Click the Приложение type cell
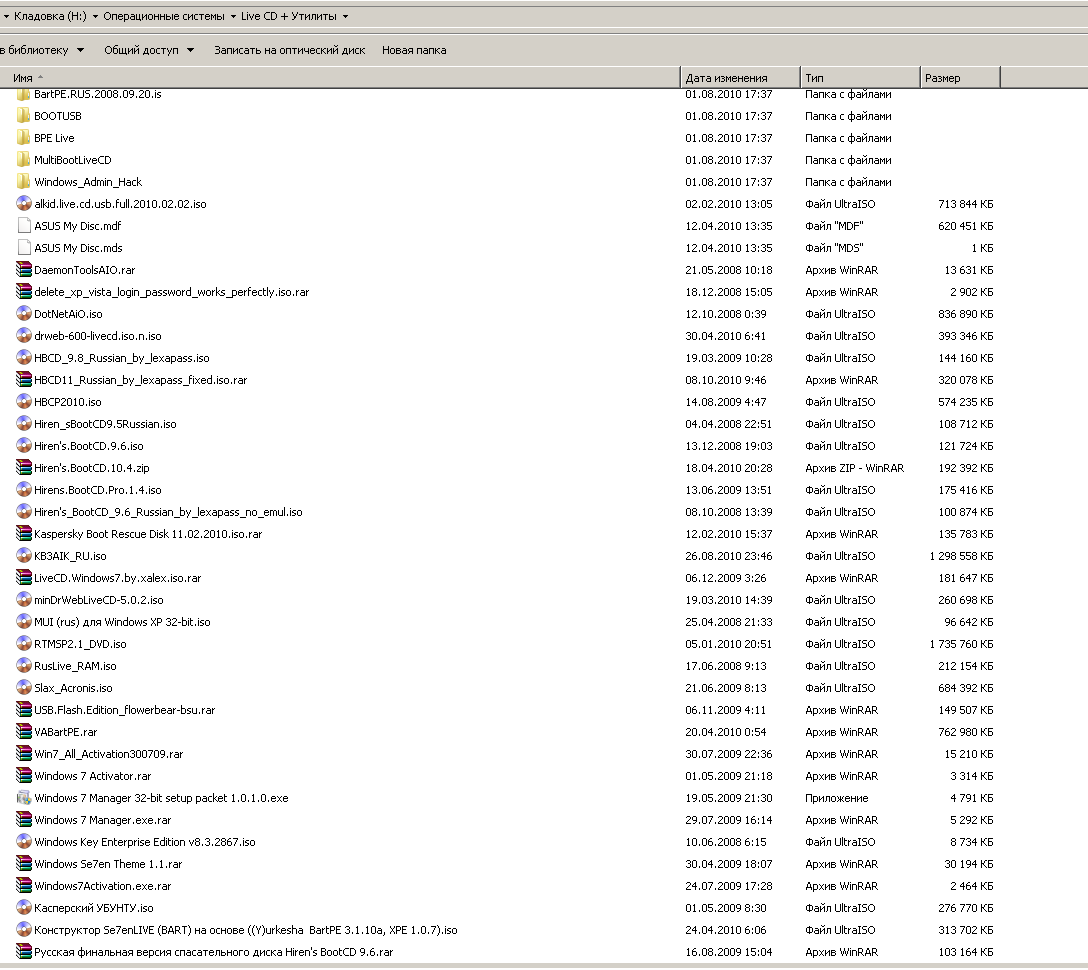1088x970 pixels. [837, 798]
